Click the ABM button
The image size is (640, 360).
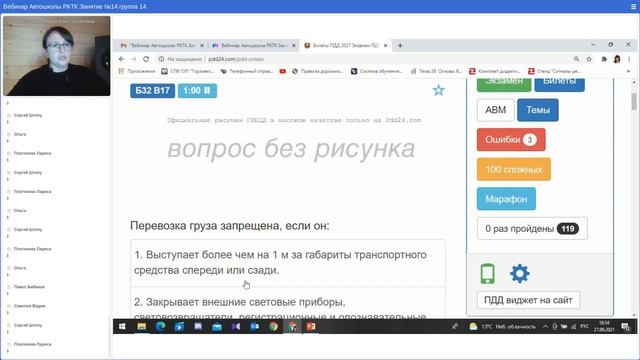click(x=495, y=110)
